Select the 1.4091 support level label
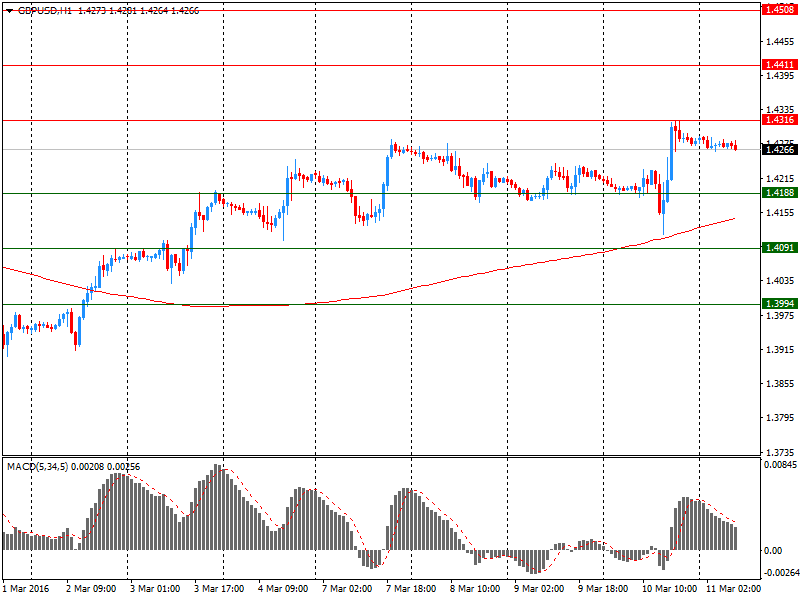Viewport: 800px width, 600px height. pos(780,248)
